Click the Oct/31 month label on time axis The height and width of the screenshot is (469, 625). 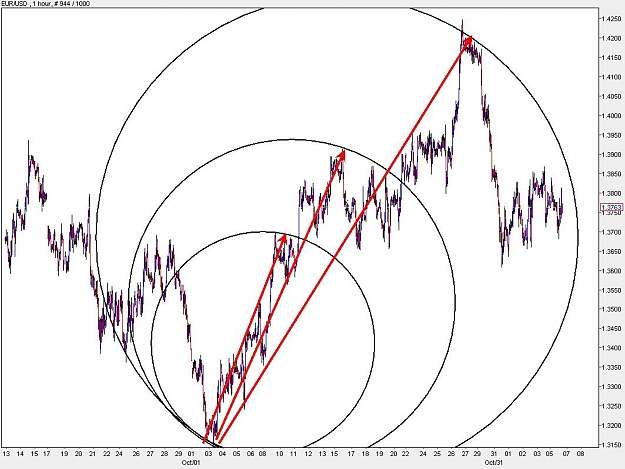(493, 463)
